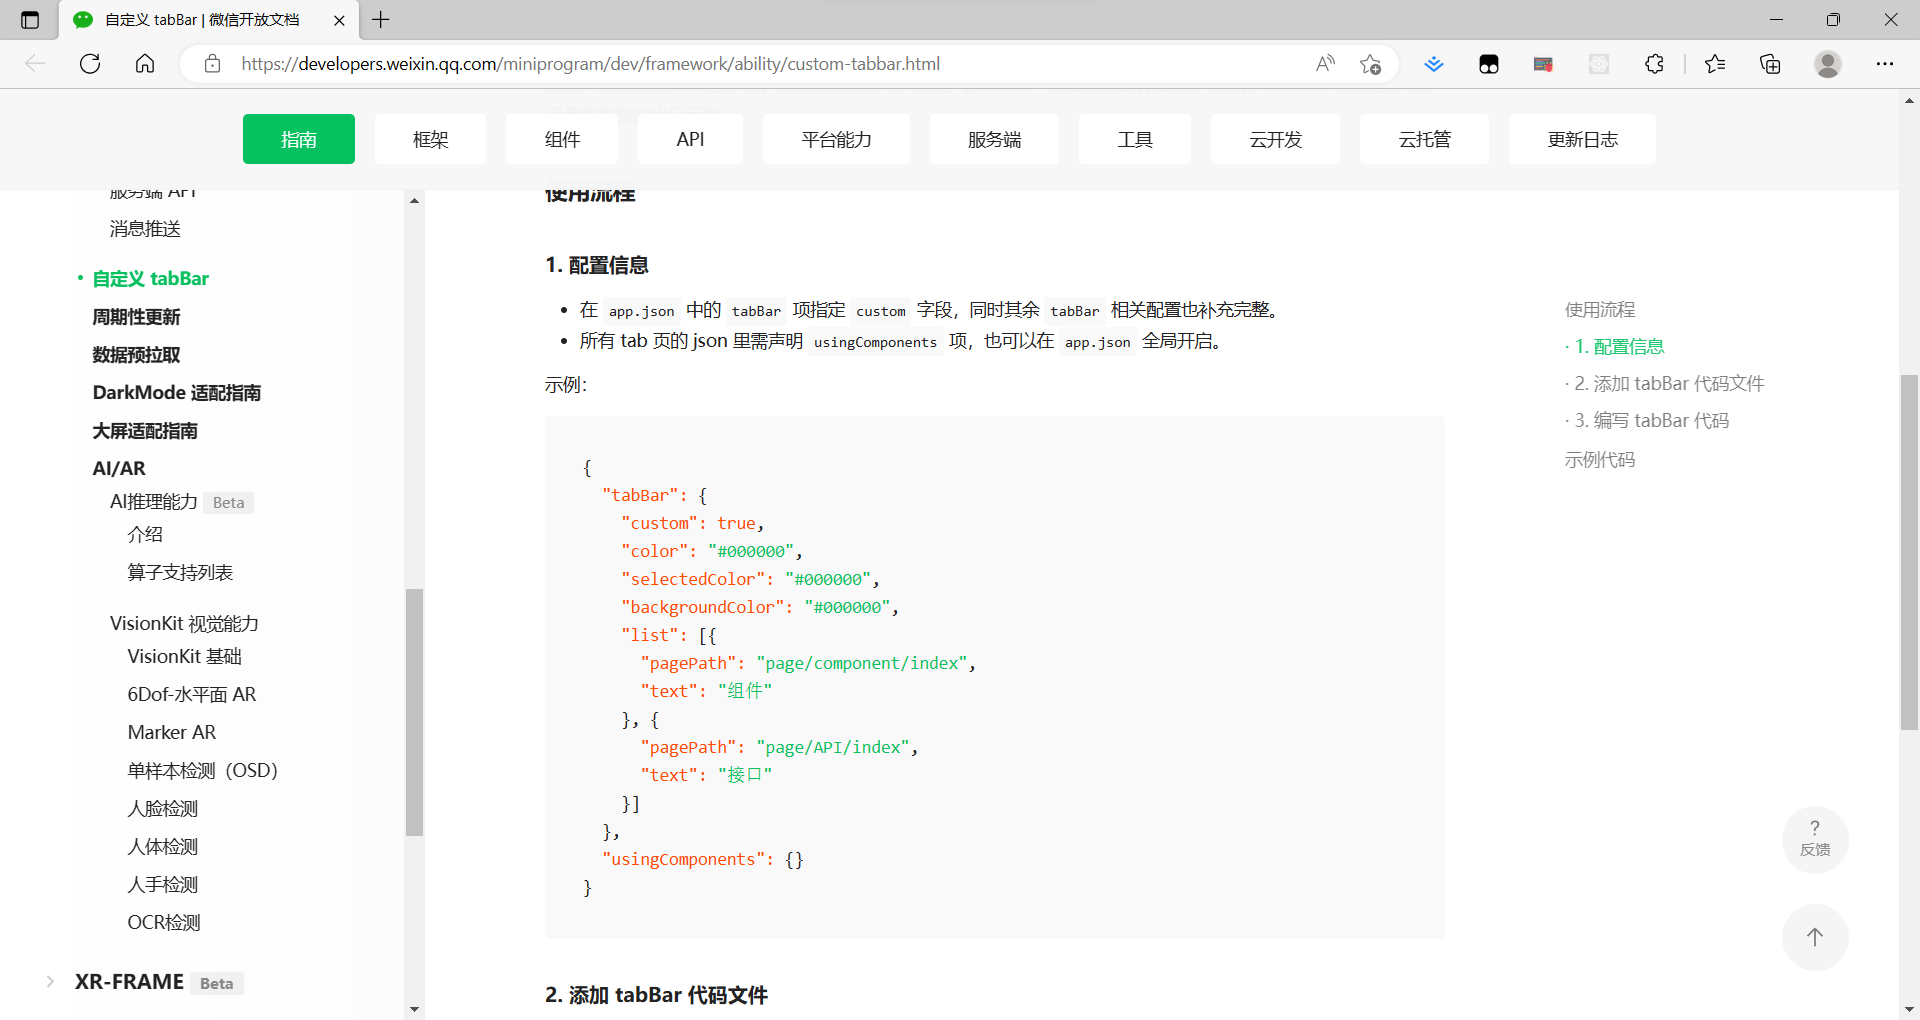Expand the browser Settings menu
The width and height of the screenshot is (1920, 1020).
pyautogui.click(x=1886, y=63)
